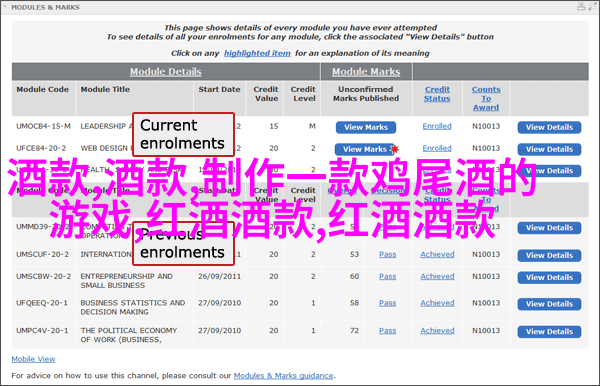The height and width of the screenshot is (386, 600).
Task: Open the Achieved status for UMSCBW-20-2
Action: tap(437, 276)
